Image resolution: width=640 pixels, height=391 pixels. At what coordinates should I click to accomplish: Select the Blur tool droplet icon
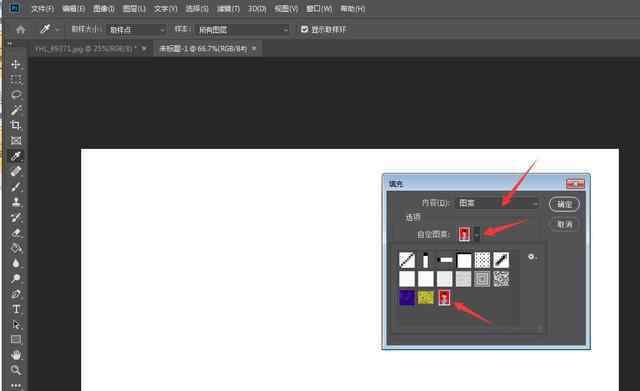(16, 263)
